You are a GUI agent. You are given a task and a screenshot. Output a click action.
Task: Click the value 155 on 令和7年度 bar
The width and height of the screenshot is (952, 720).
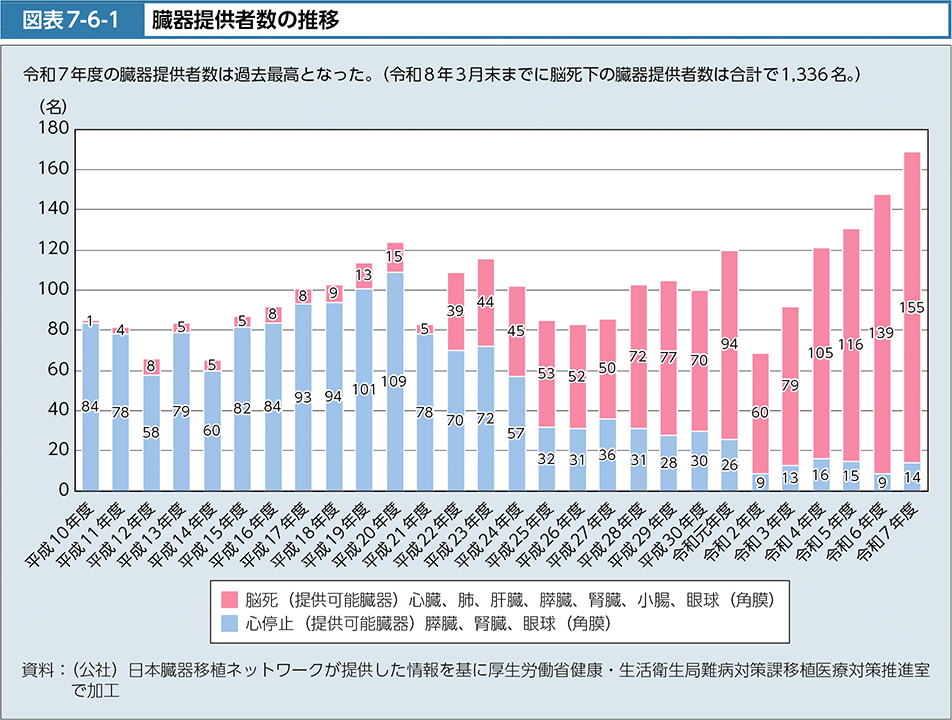912,308
